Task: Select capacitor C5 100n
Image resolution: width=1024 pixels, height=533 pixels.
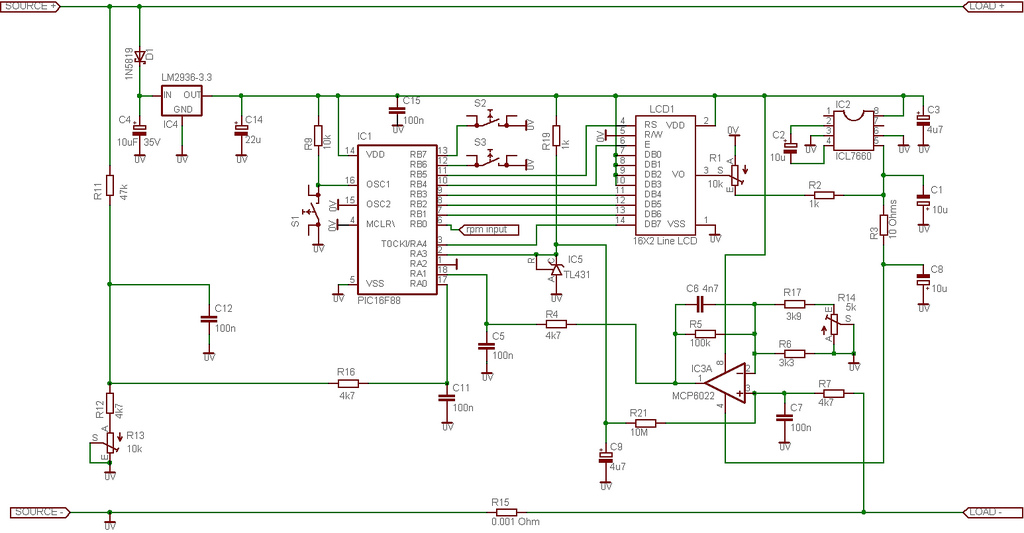Action: point(487,347)
